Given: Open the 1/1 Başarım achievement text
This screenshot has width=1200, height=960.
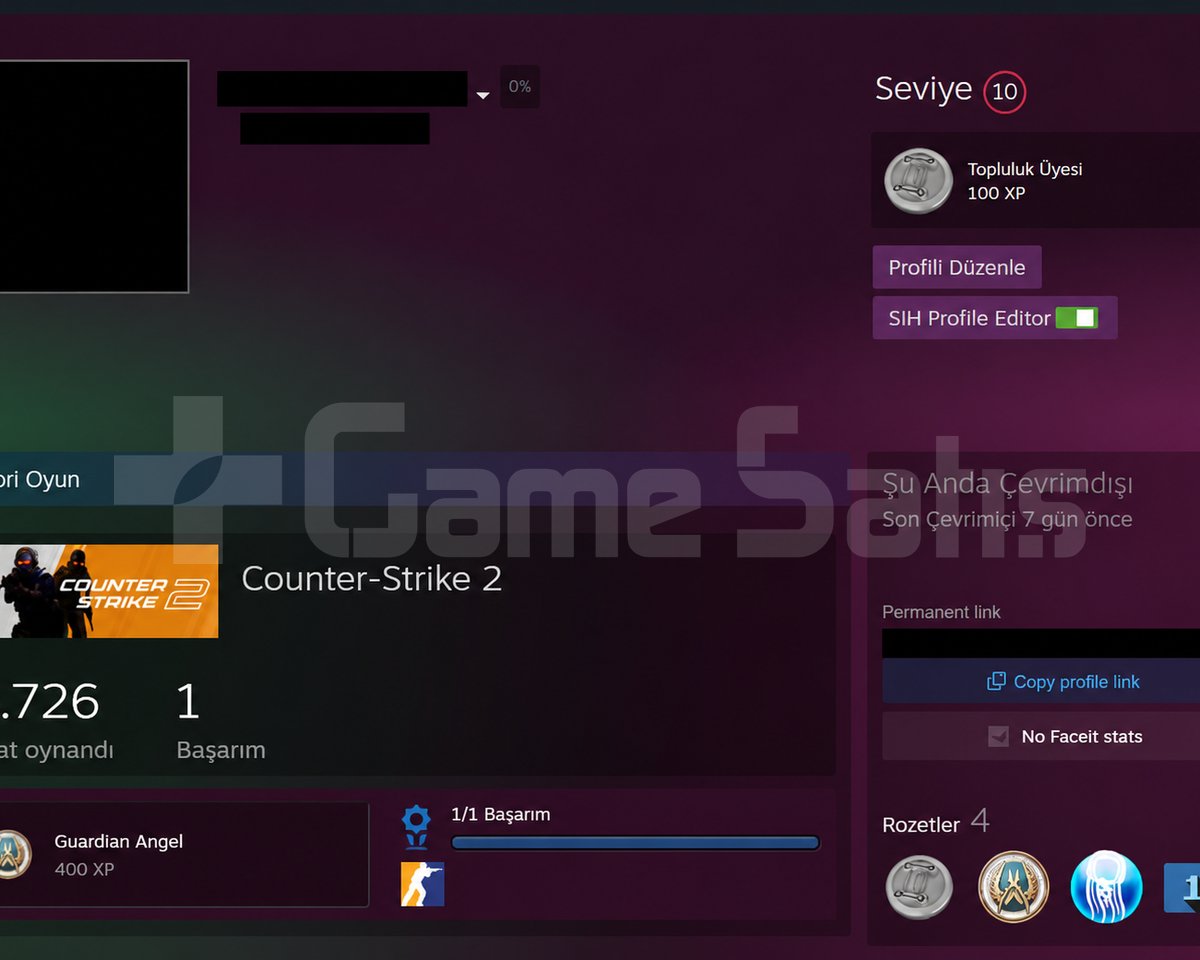Looking at the screenshot, I should pyautogui.click(x=500, y=815).
